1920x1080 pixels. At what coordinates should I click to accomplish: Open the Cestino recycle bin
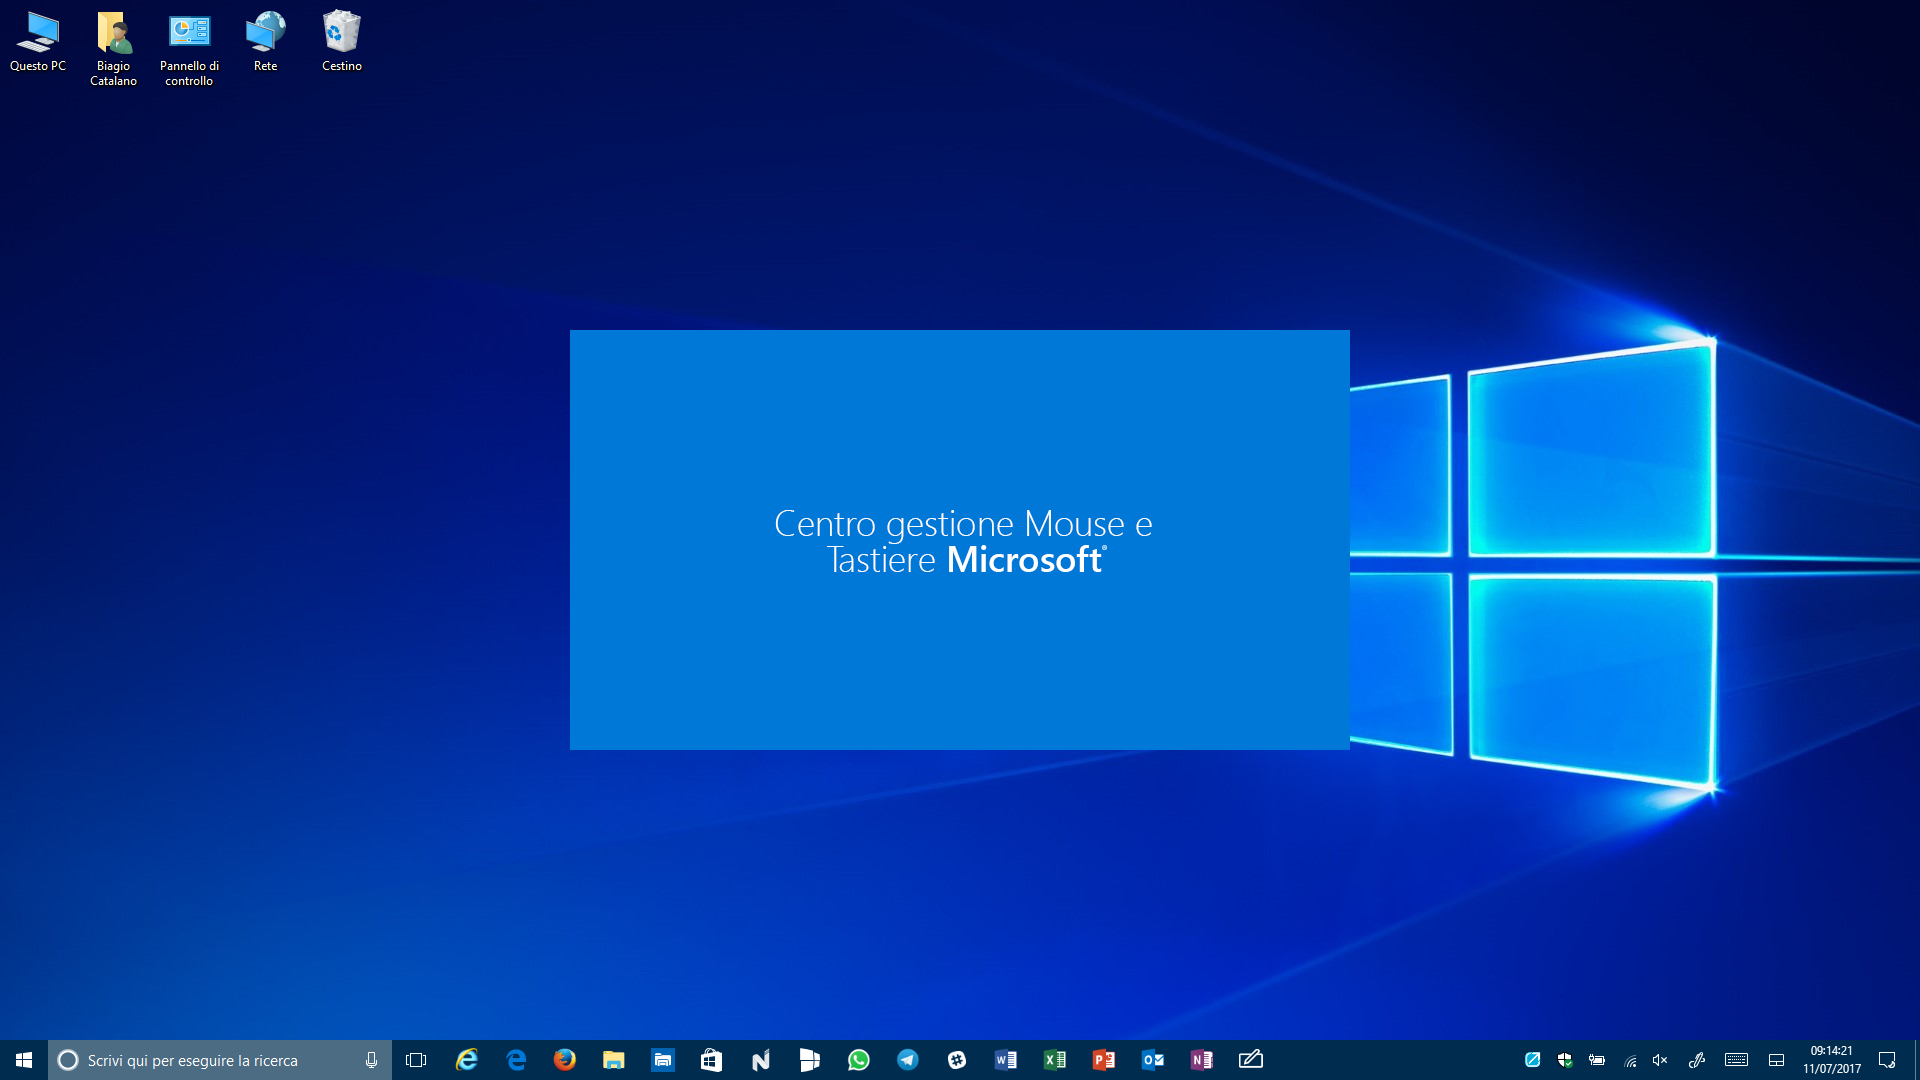342,42
